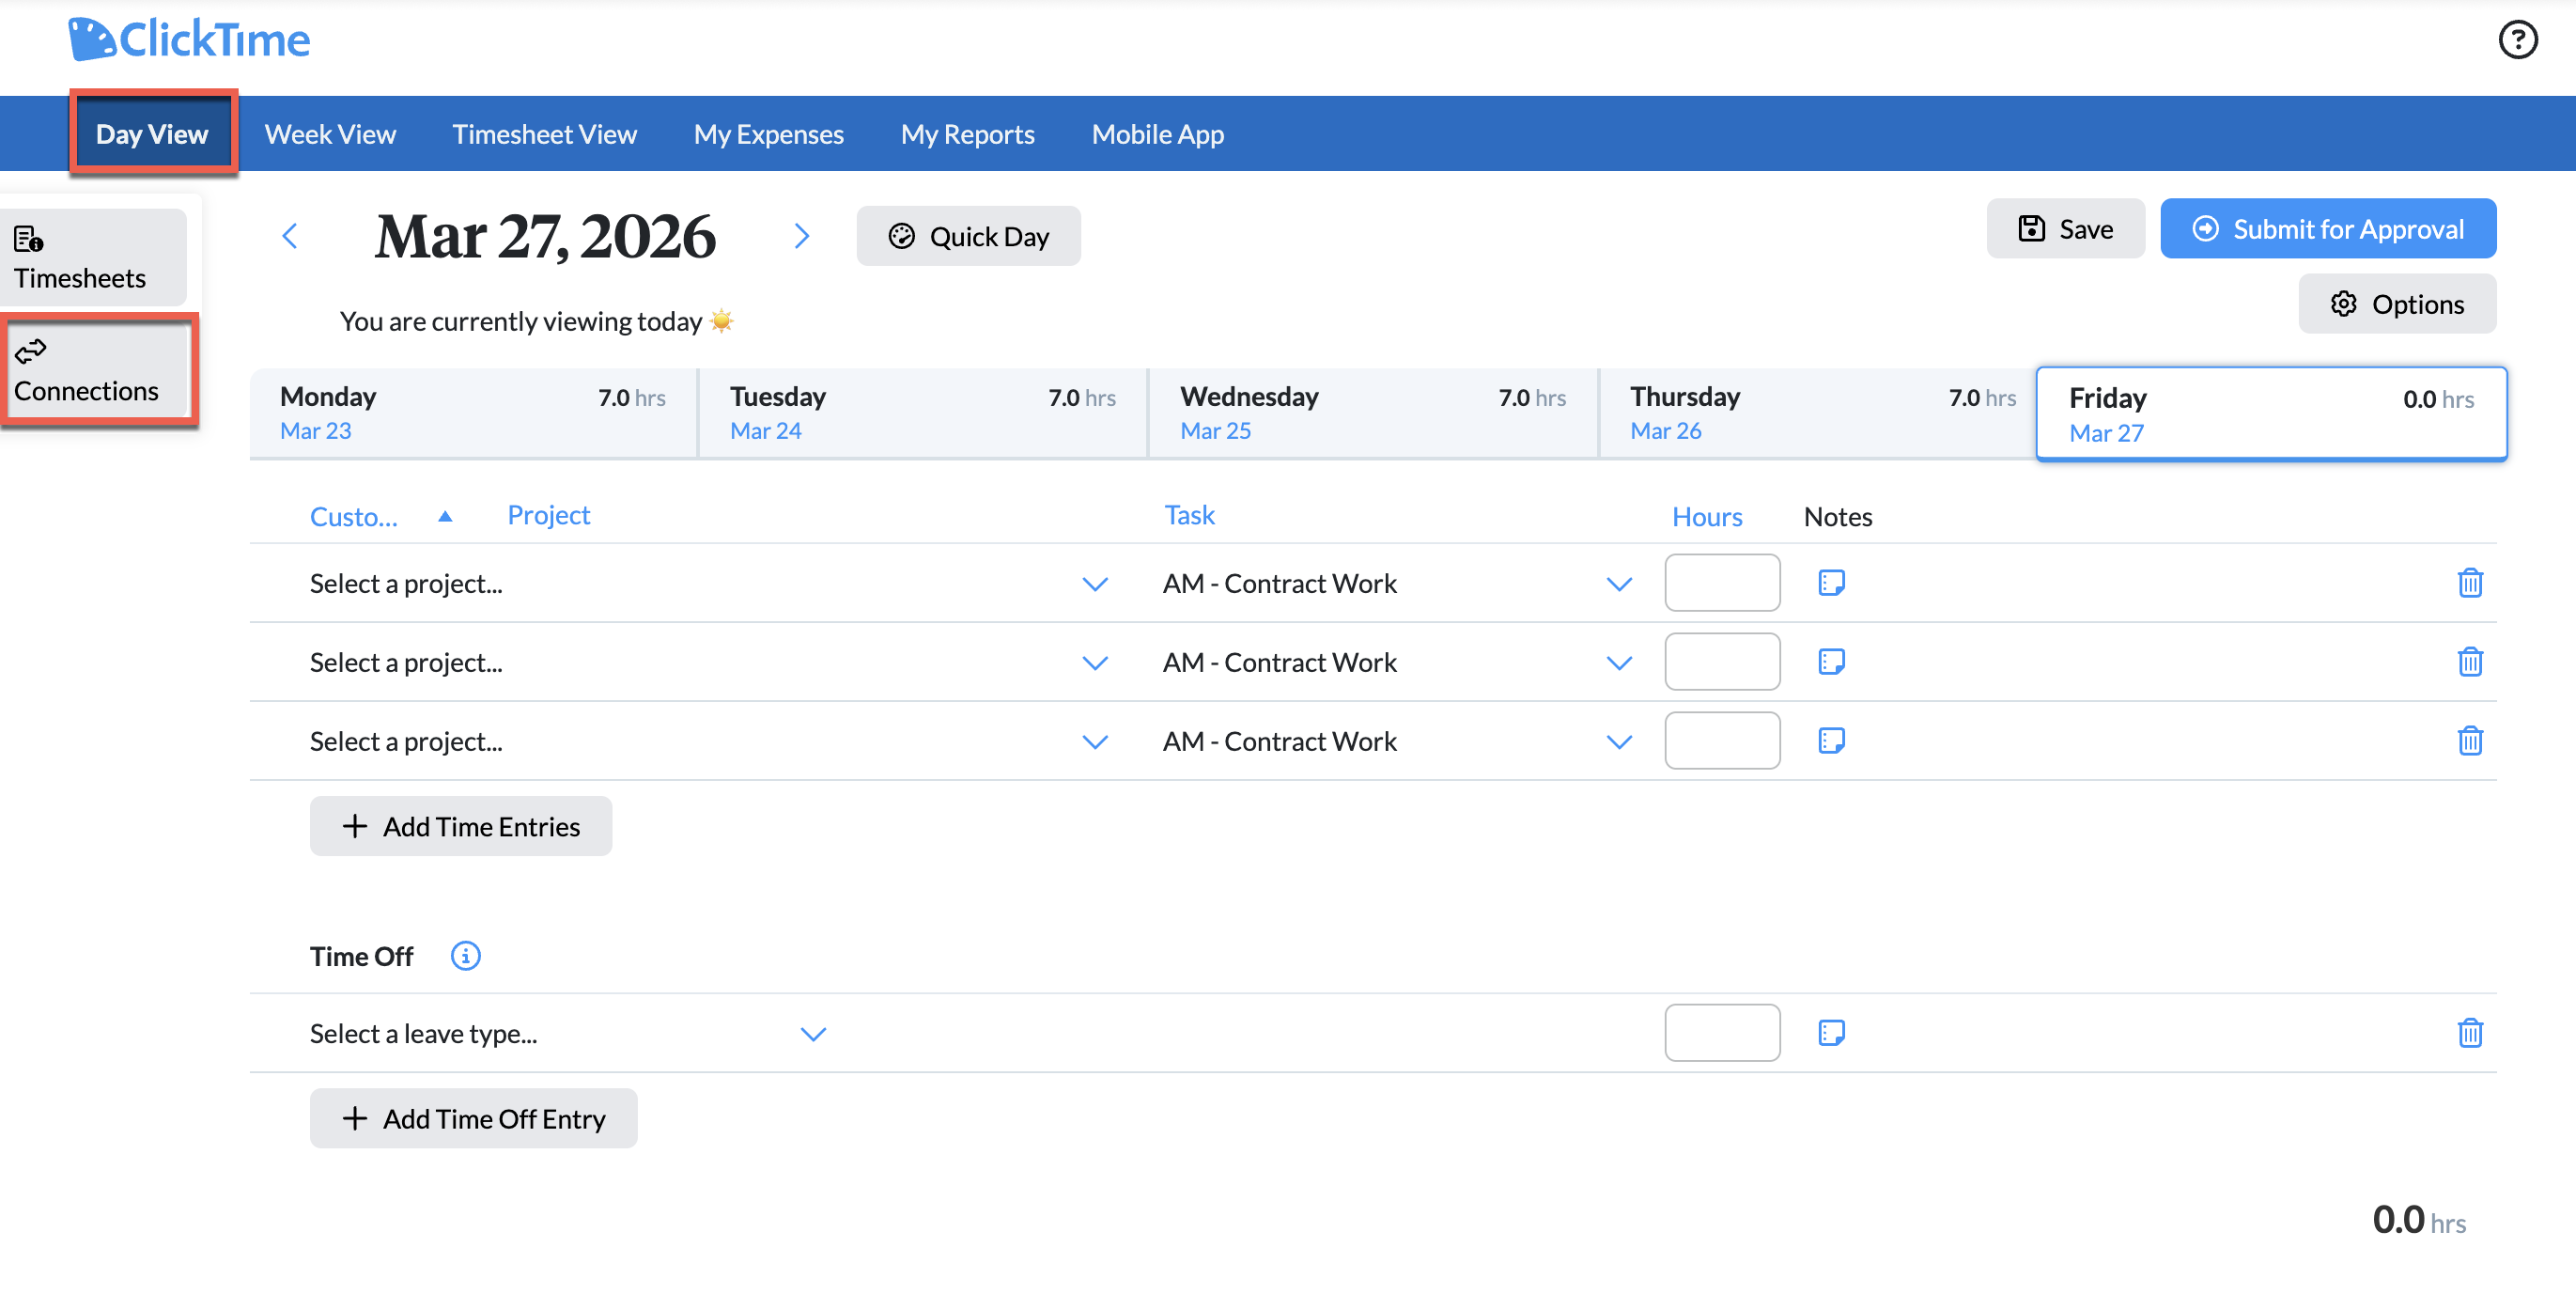Show Time Off info icon
Screen dimensions: 2576x1310
point(465,956)
